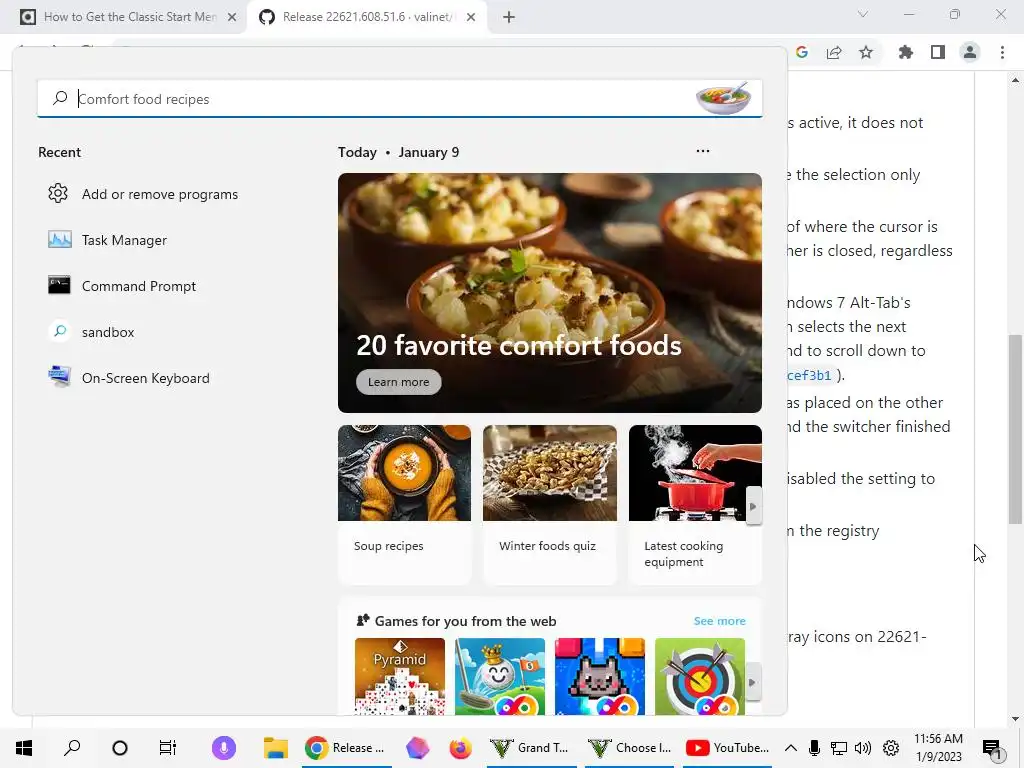Viewport: 1024px width, 768px height.
Task: Open the pixel cat game tile
Action: tap(600, 676)
